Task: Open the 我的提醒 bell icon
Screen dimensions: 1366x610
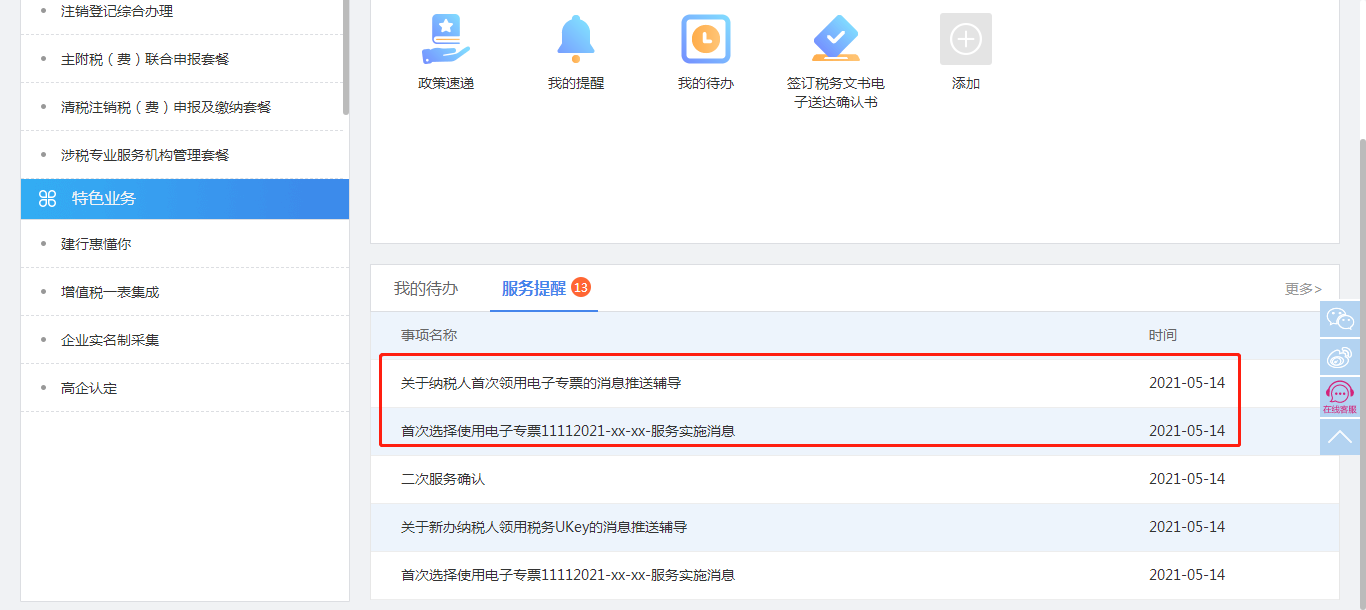Action: 576,40
